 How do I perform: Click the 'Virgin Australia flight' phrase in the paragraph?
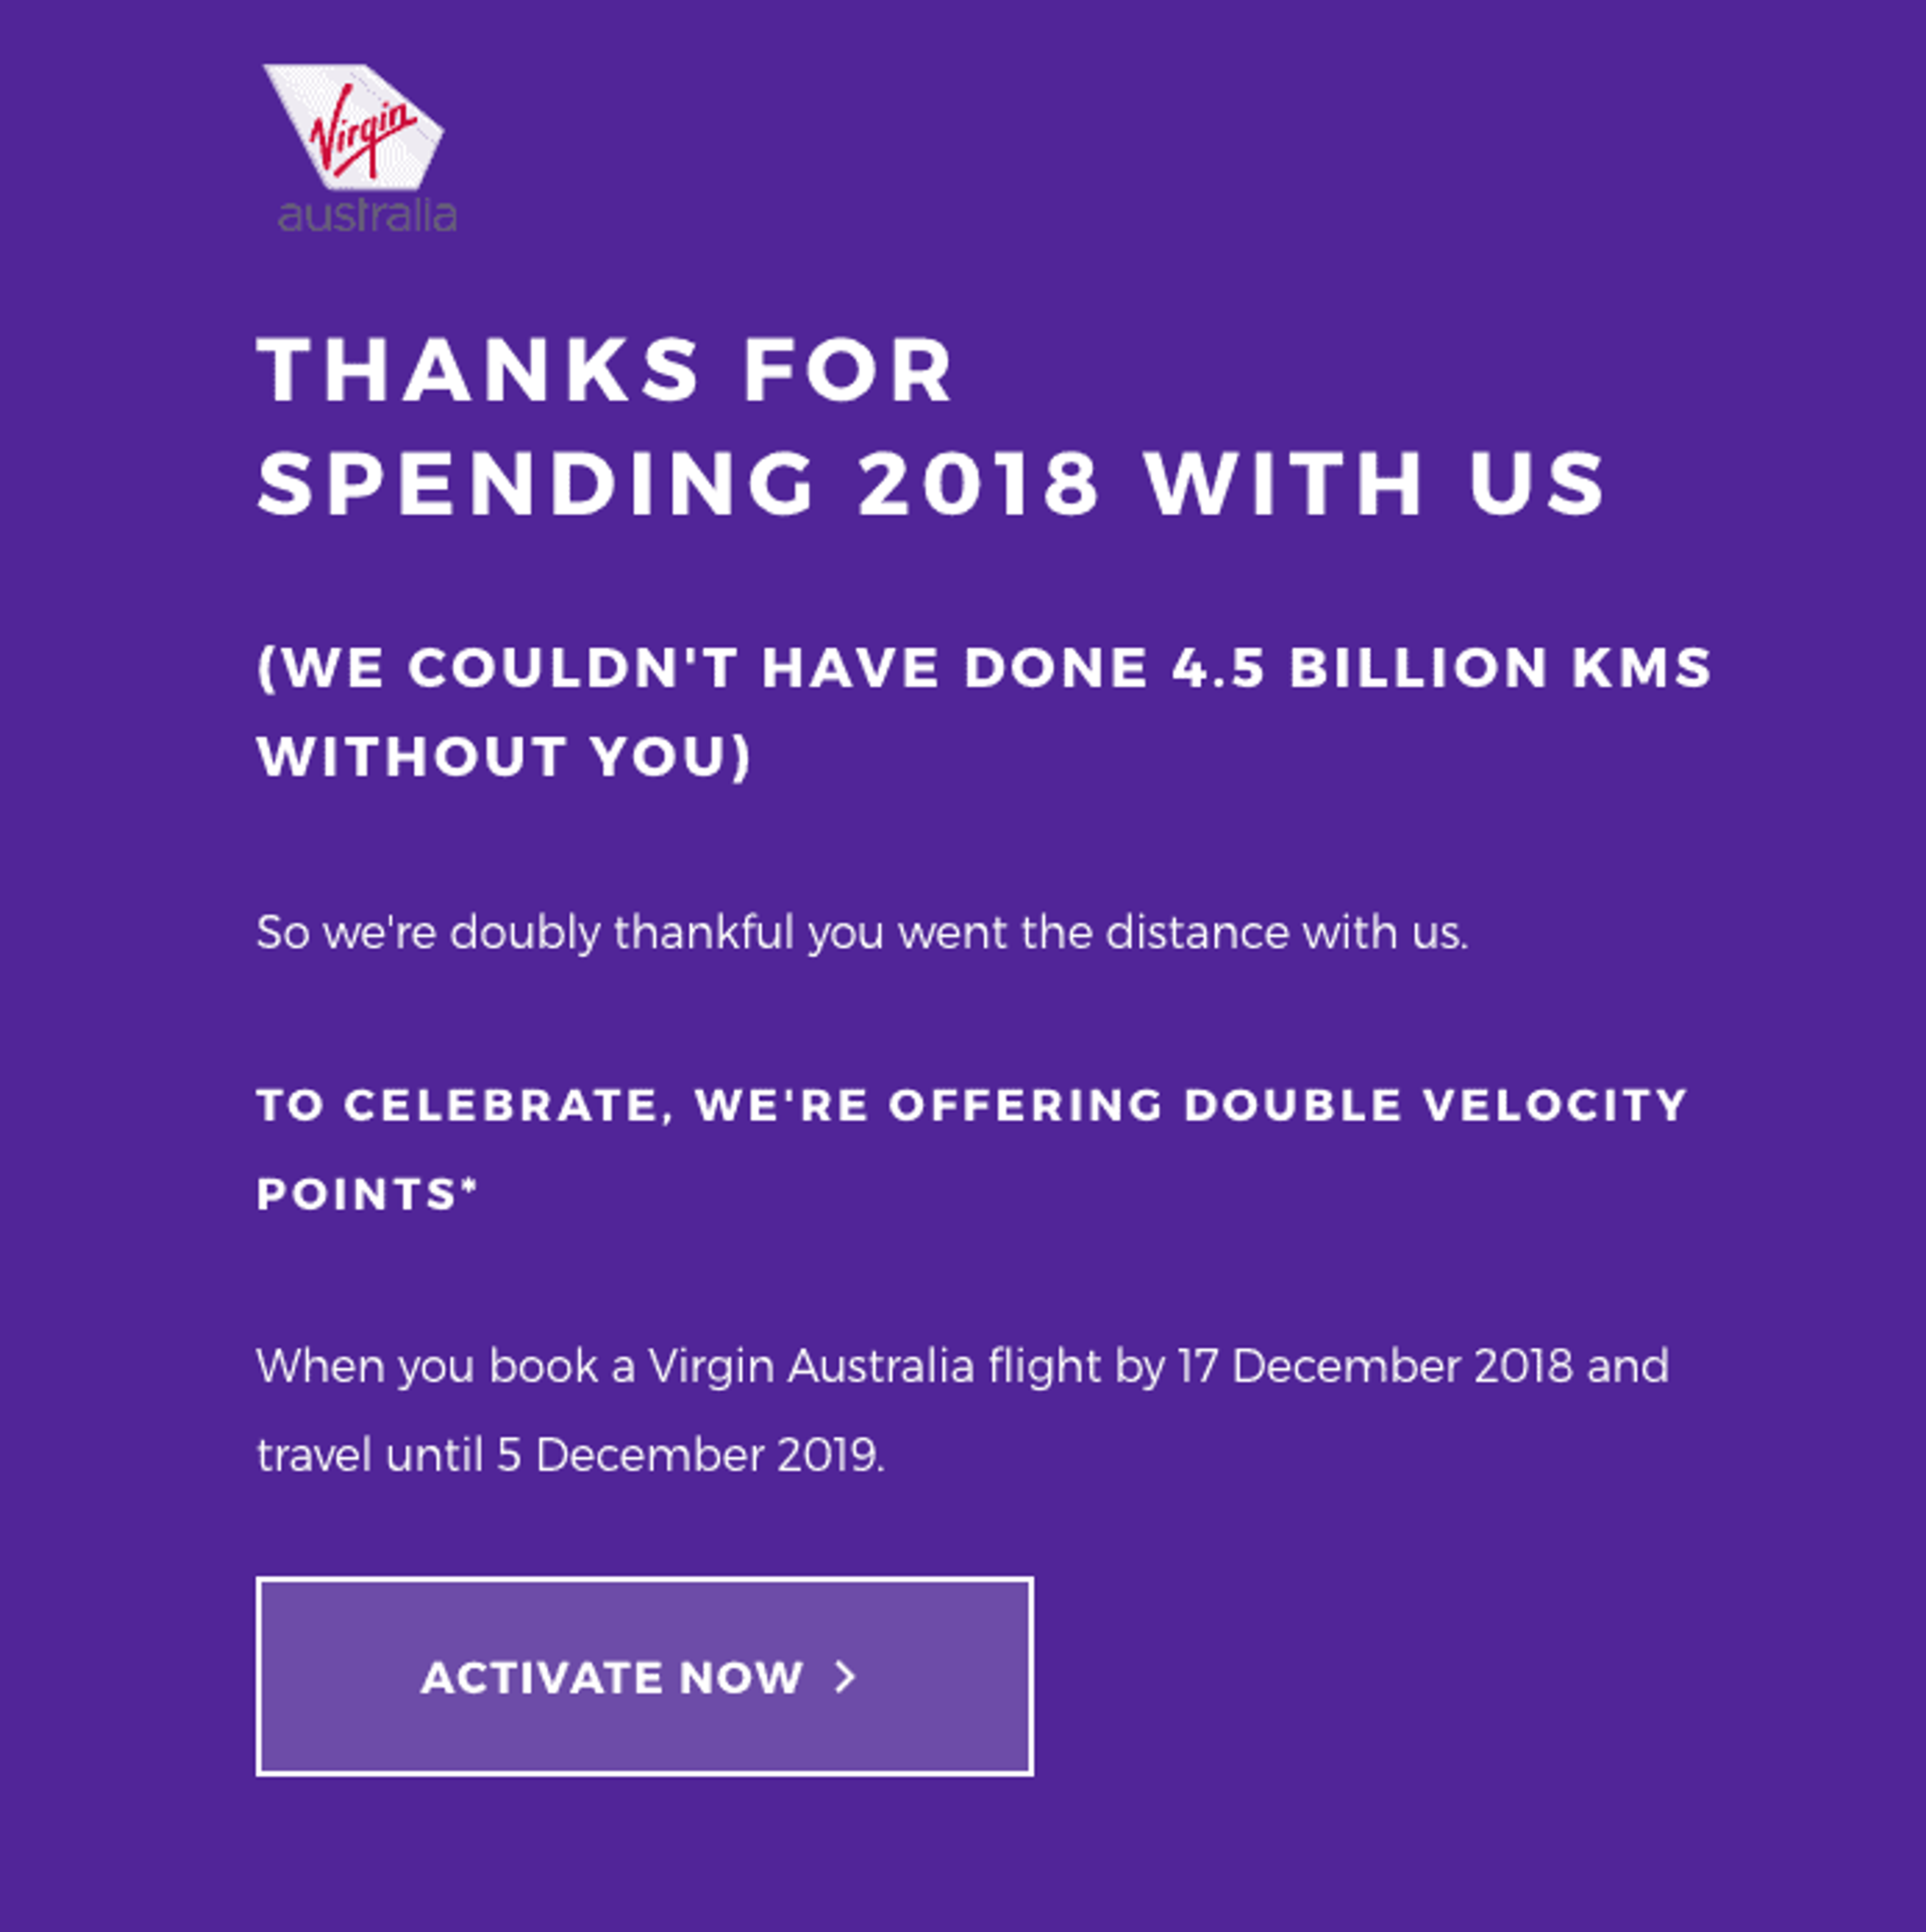(x=875, y=1367)
